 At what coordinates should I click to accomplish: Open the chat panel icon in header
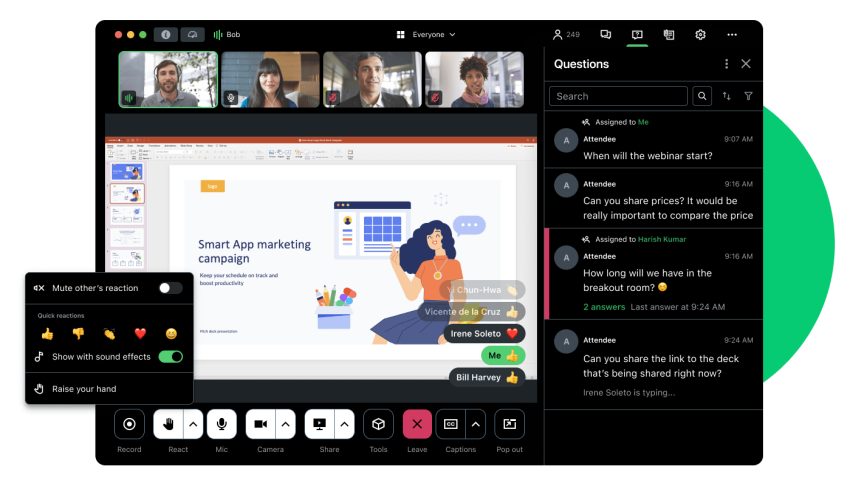point(606,35)
